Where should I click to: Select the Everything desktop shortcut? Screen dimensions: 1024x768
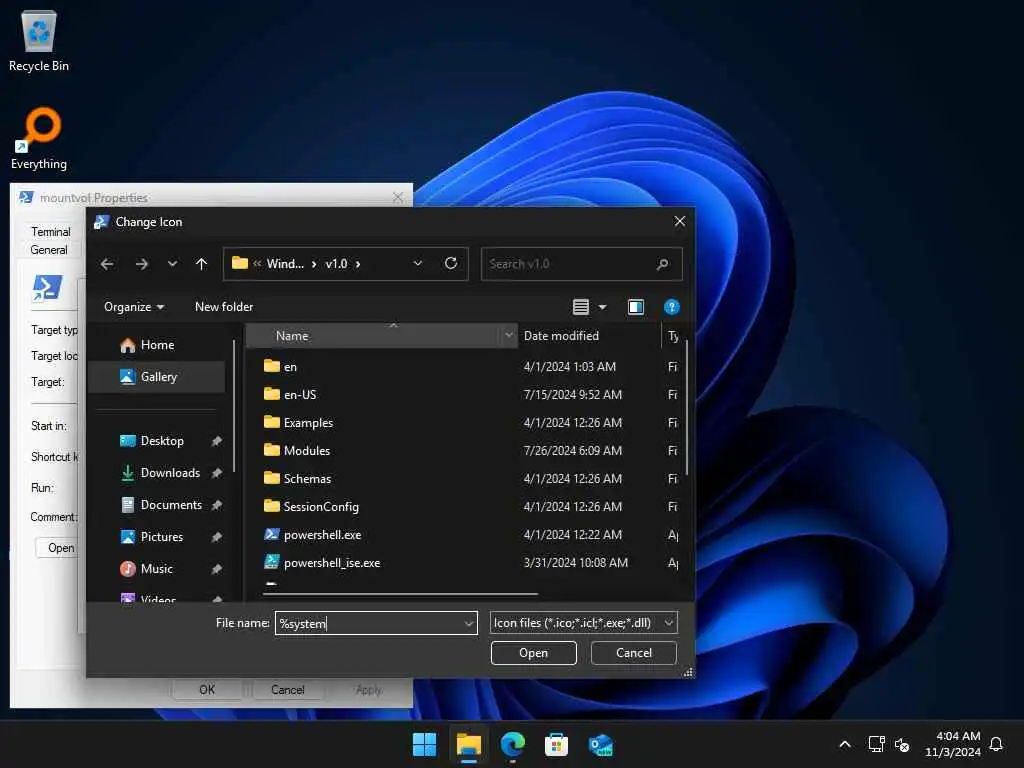[39, 138]
